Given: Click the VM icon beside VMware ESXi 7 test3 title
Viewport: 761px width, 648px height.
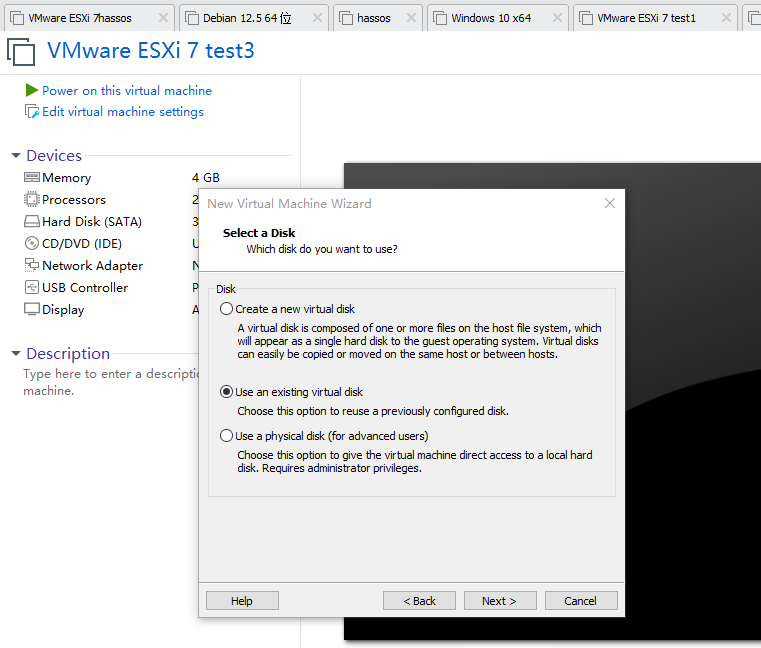Looking at the screenshot, I should [21, 51].
